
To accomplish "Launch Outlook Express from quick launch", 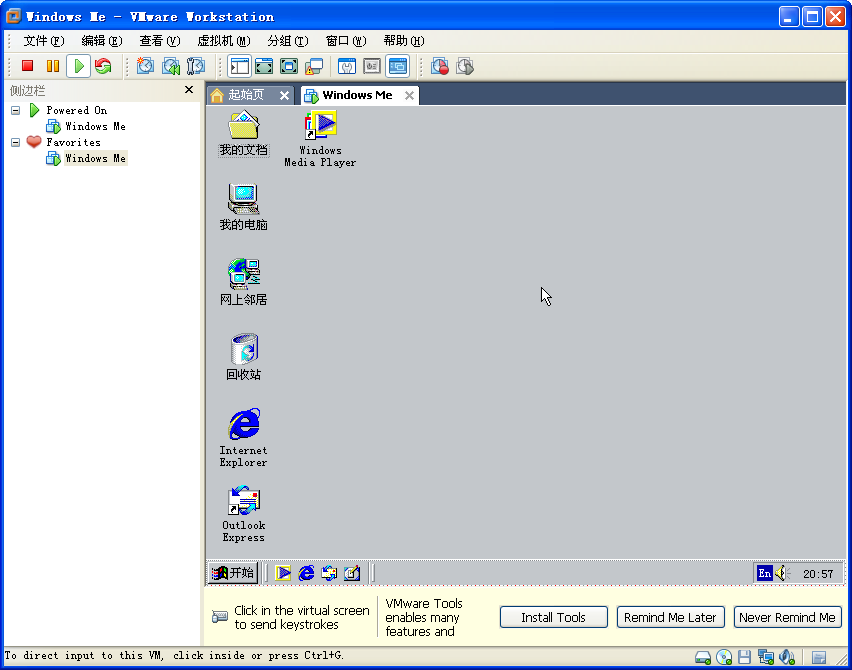I will click(x=329, y=573).
